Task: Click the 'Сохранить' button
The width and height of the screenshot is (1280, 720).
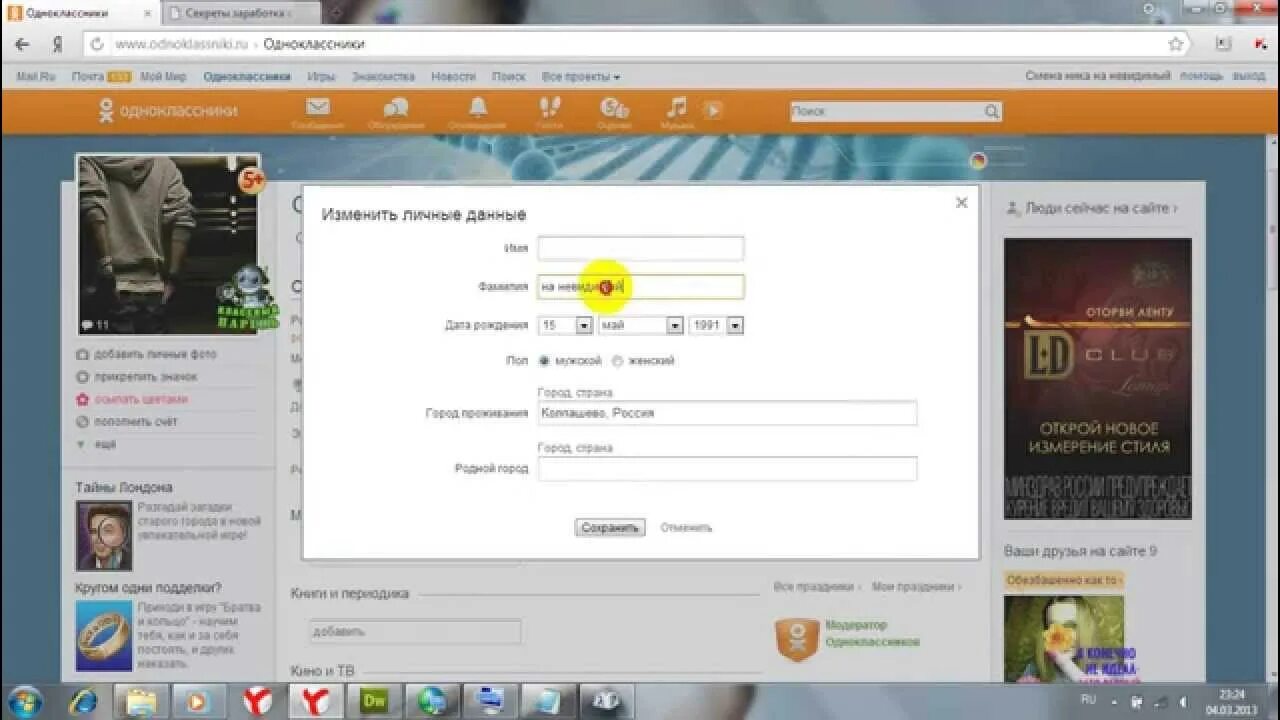Action: pos(610,527)
